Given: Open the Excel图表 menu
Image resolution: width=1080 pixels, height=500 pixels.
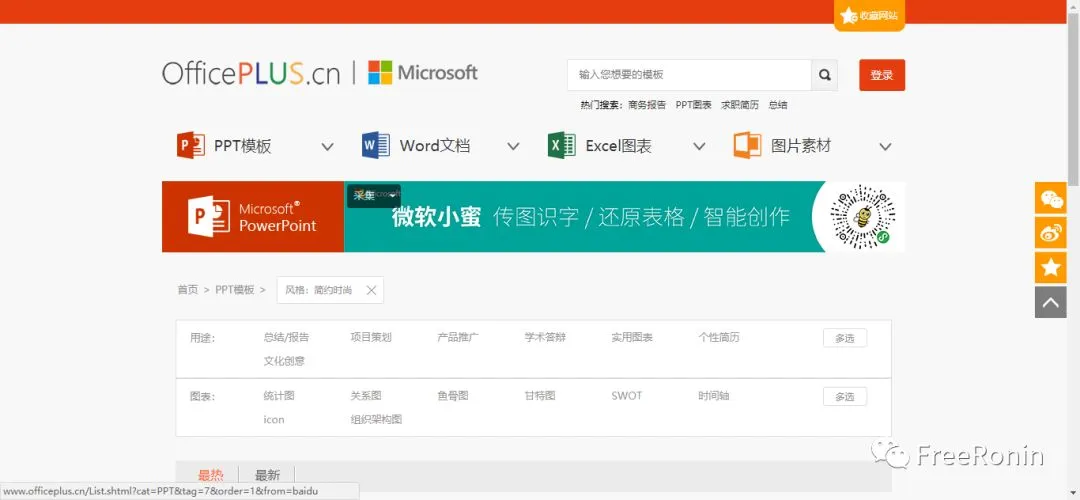Looking at the screenshot, I should [x=619, y=146].
